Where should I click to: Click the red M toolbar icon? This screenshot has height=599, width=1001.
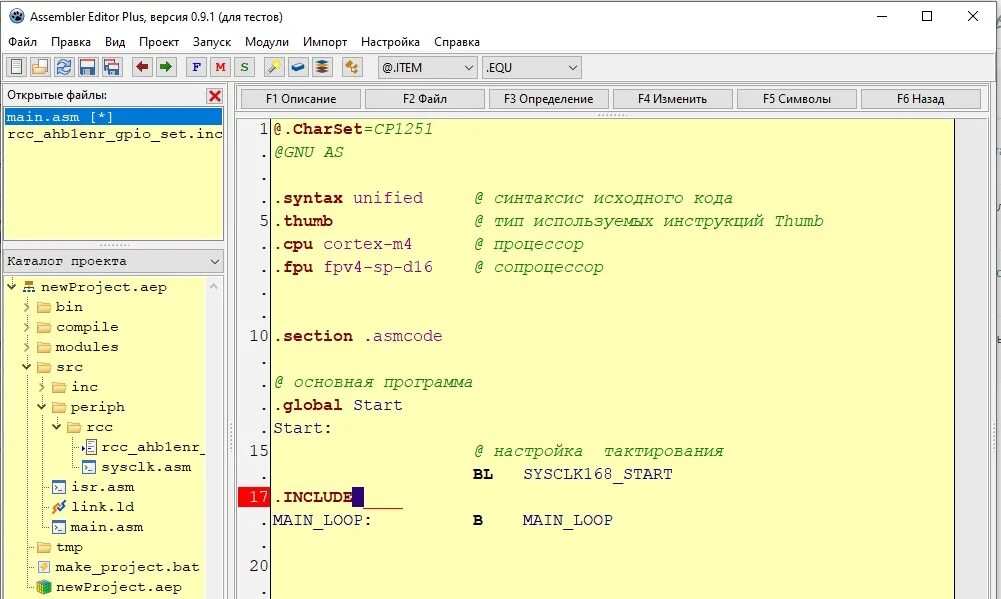(x=220, y=67)
